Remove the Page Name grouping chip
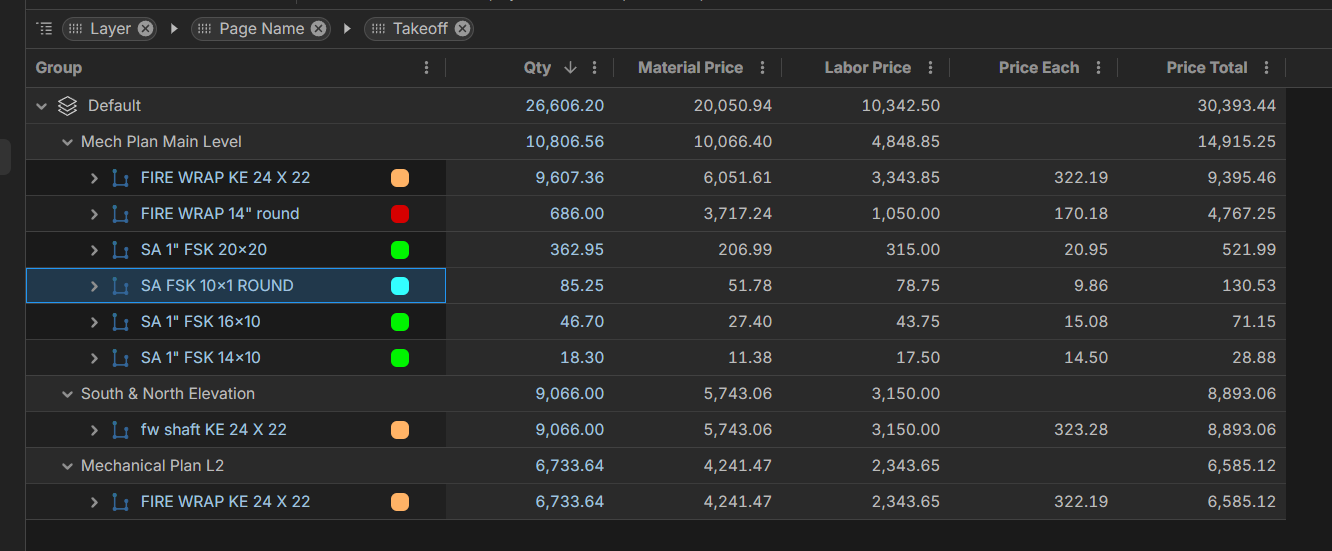1332x551 pixels. point(318,29)
